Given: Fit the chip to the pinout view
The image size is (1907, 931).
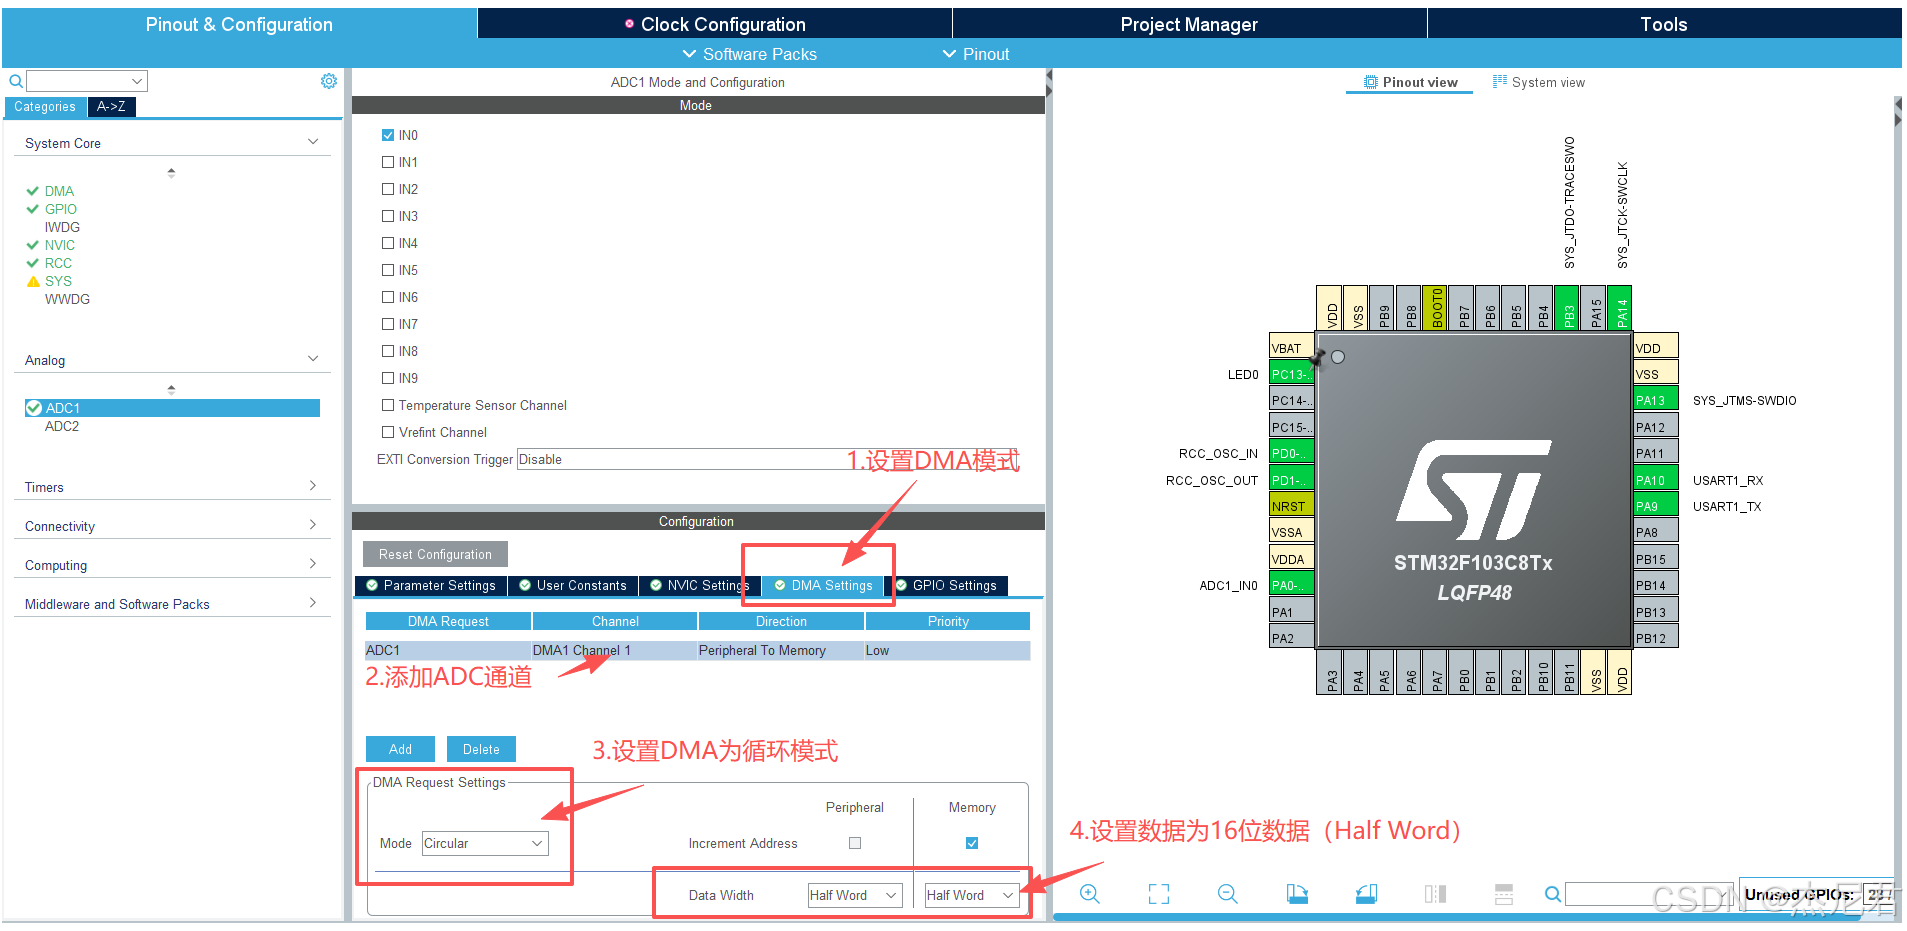Looking at the screenshot, I should click(1159, 894).
